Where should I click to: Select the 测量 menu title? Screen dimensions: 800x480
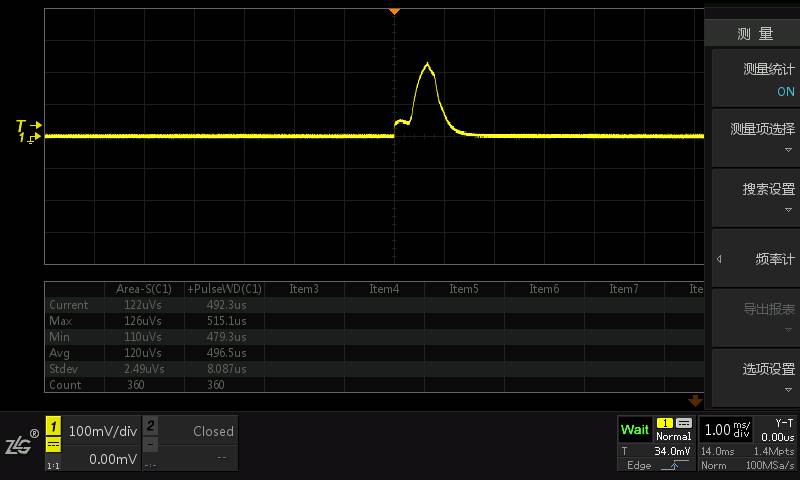(754, 34)
